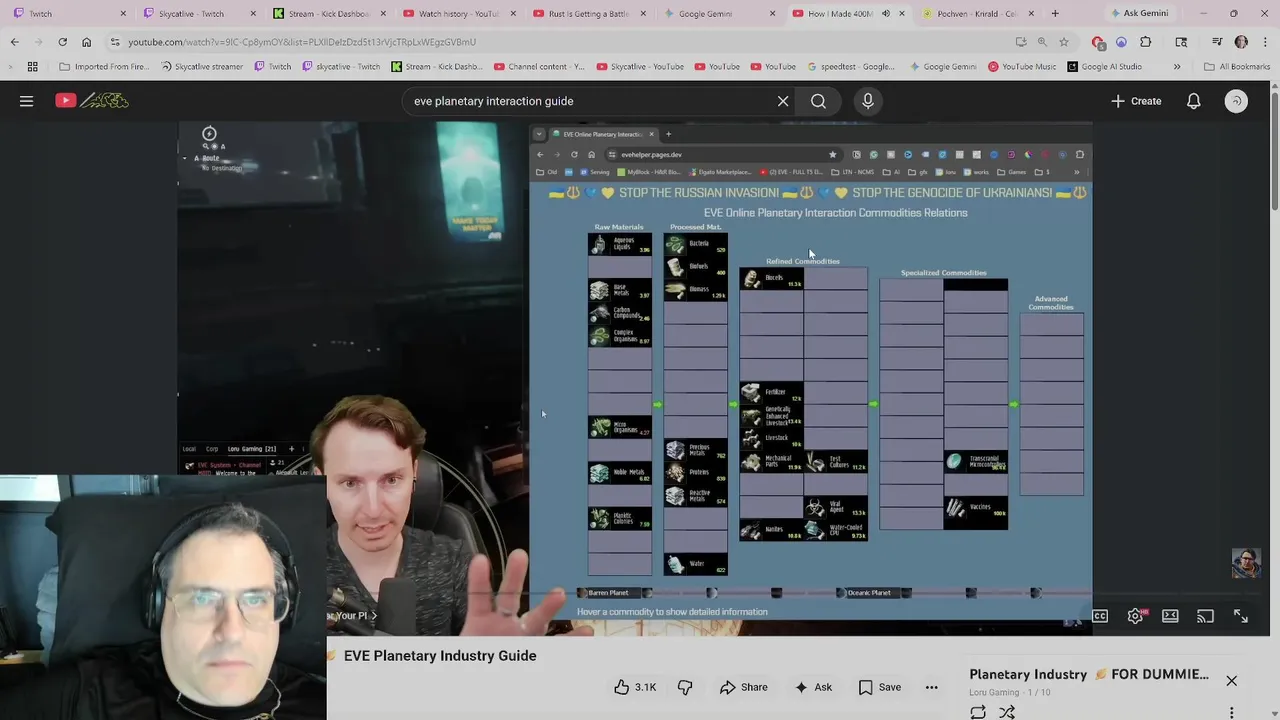
Task: Open the player settings gear
Action: [1135, 616]
